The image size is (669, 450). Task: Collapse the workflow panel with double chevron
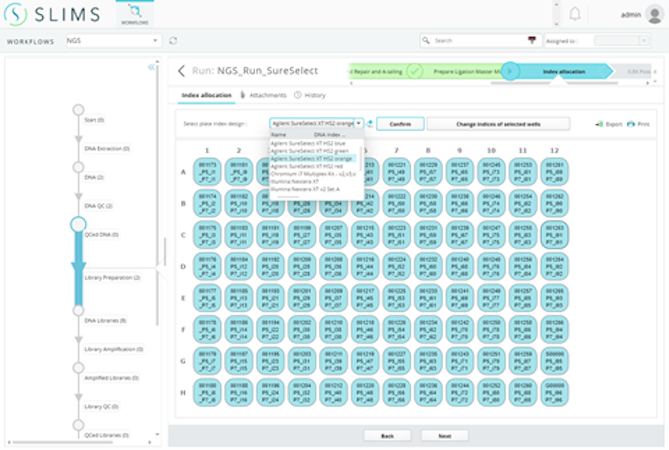coord(151,67)
